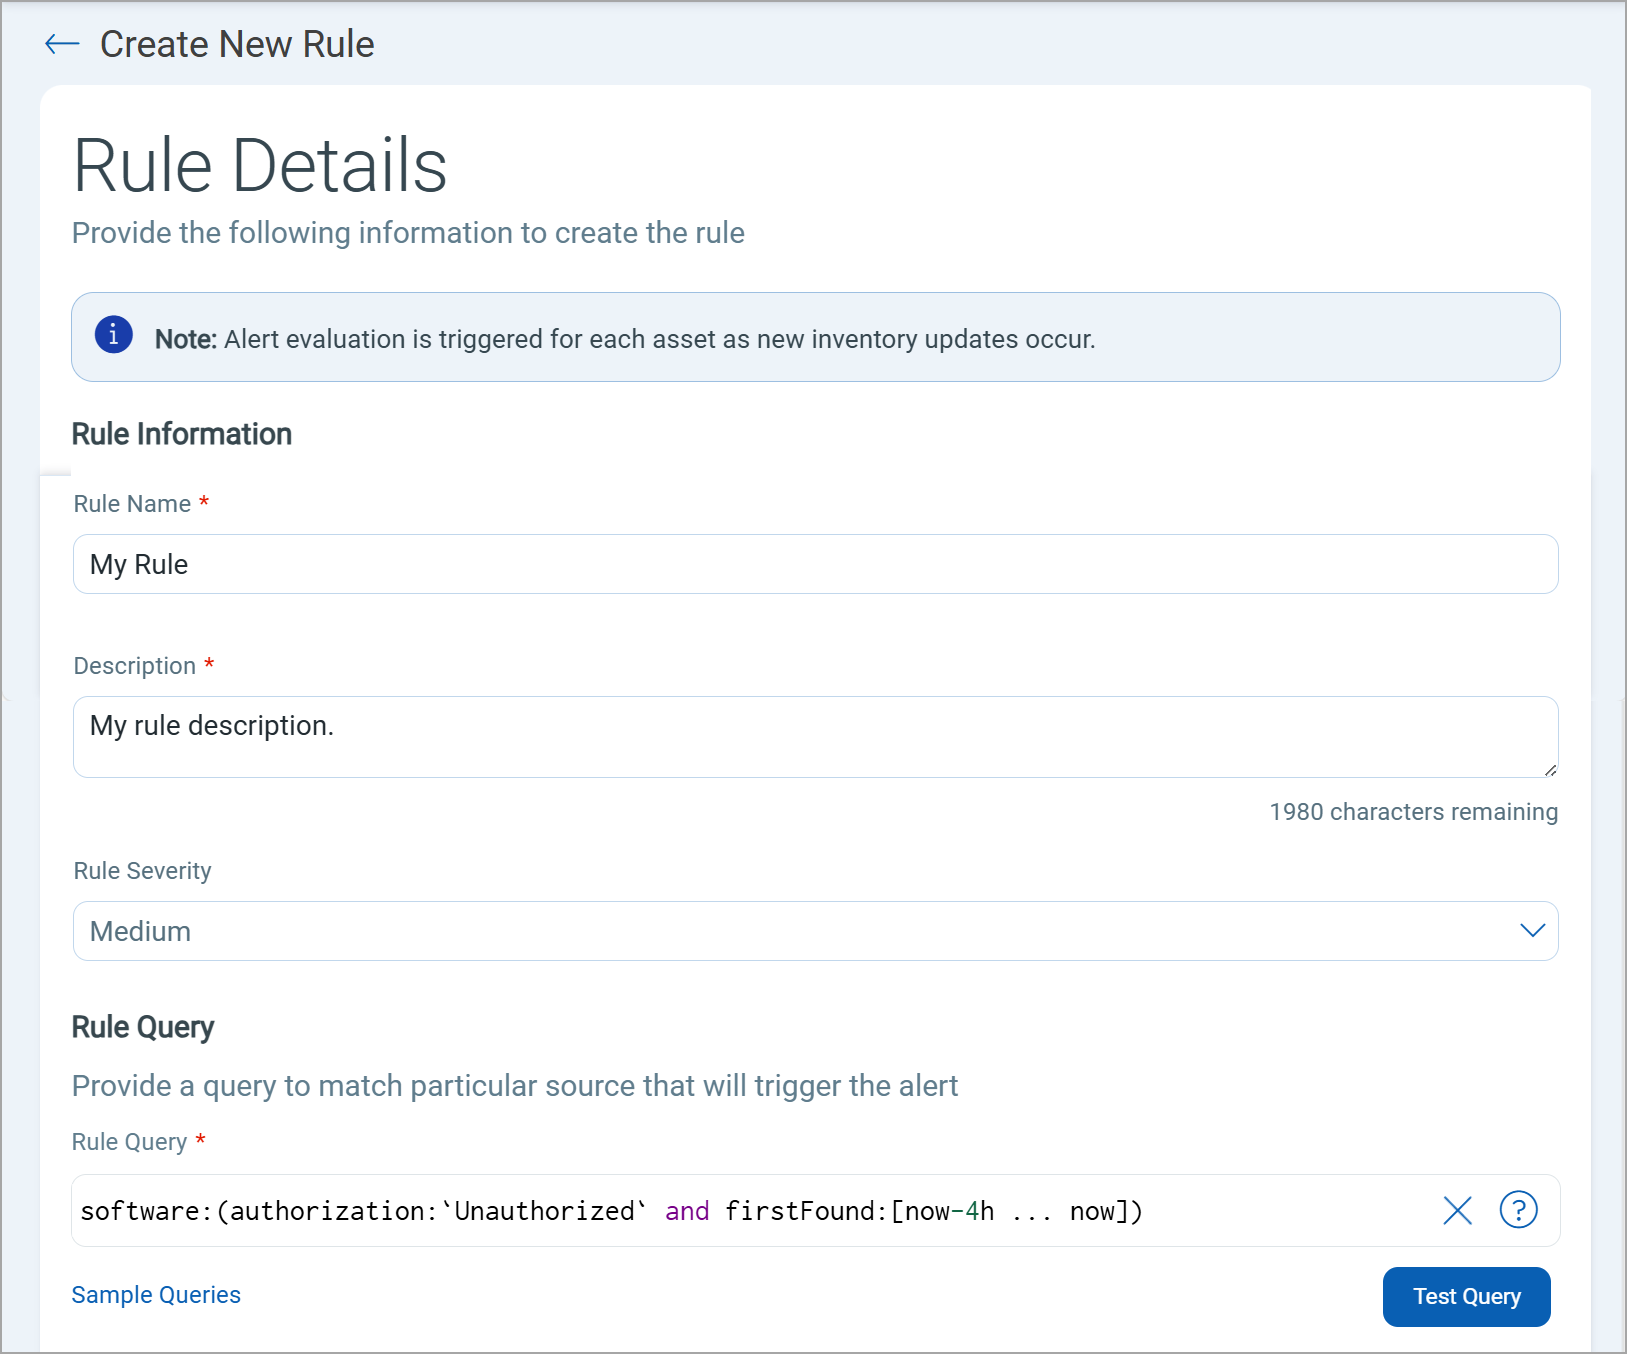Clear the rule query with X icon
This screenshot has width=1627, height=1354.
pos(1458,1211)
